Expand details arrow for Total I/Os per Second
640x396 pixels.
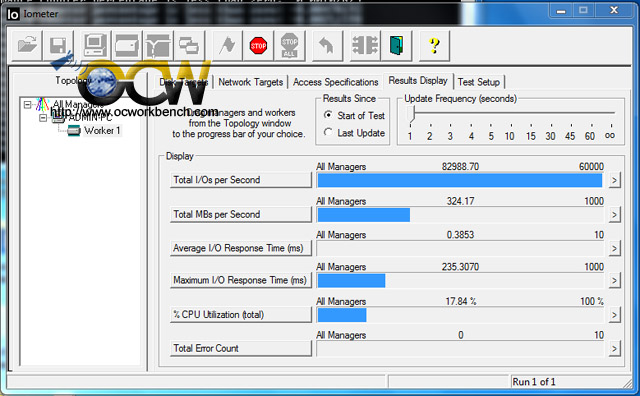(614, 180)
